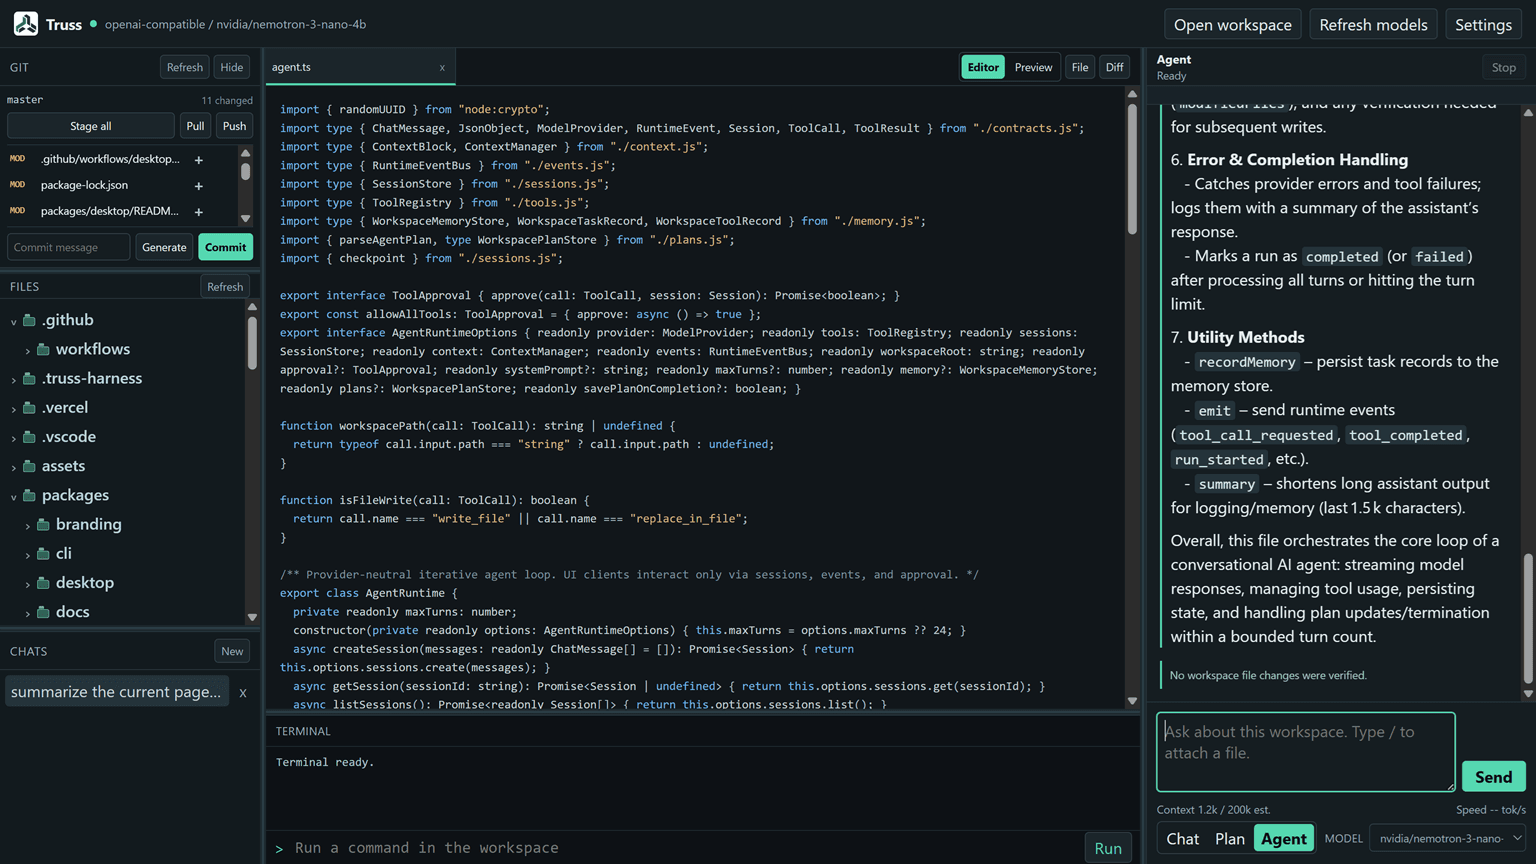The height and width of the screenshot is (864, 1536).
Task: Click Open workspace button
Action: (1232, 24)
